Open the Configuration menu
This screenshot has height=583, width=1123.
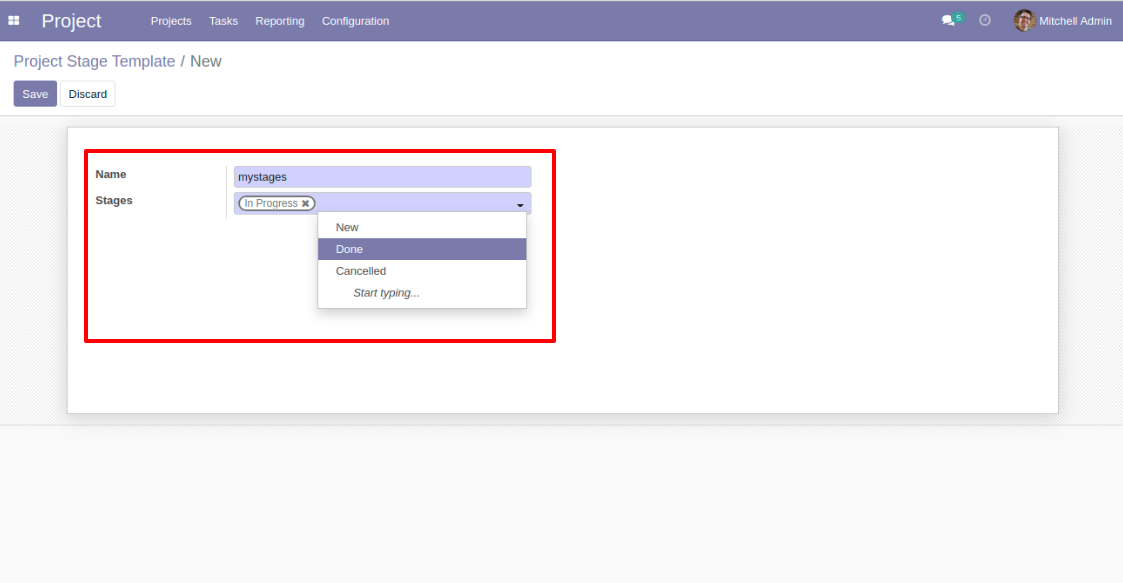point(355,21)
